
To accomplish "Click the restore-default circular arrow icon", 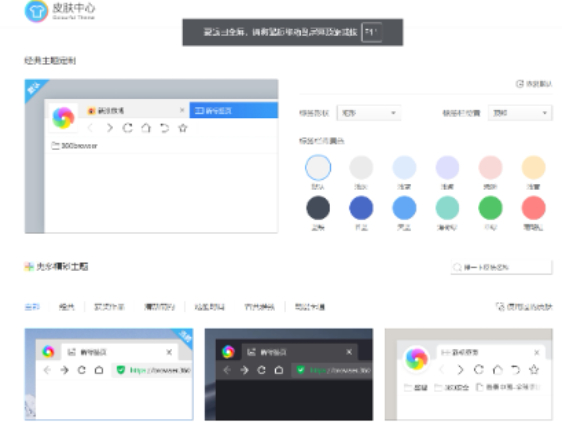I will (x=519, y=84).
